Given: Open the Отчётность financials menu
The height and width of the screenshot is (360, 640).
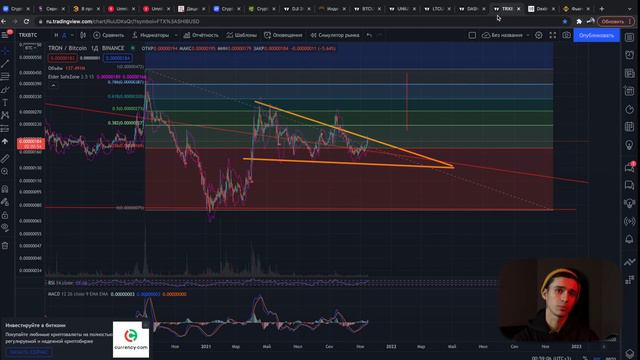Looking at the screenshot, I should tap(201, 35).
